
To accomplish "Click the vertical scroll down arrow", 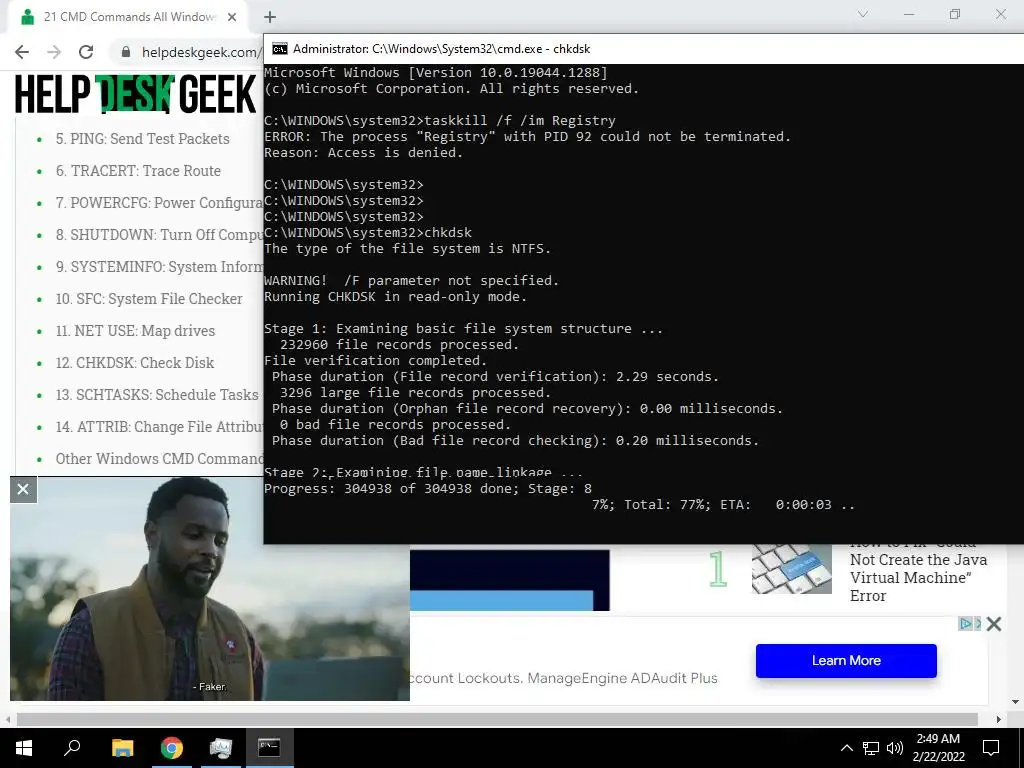I will [x=1015, y=703].
